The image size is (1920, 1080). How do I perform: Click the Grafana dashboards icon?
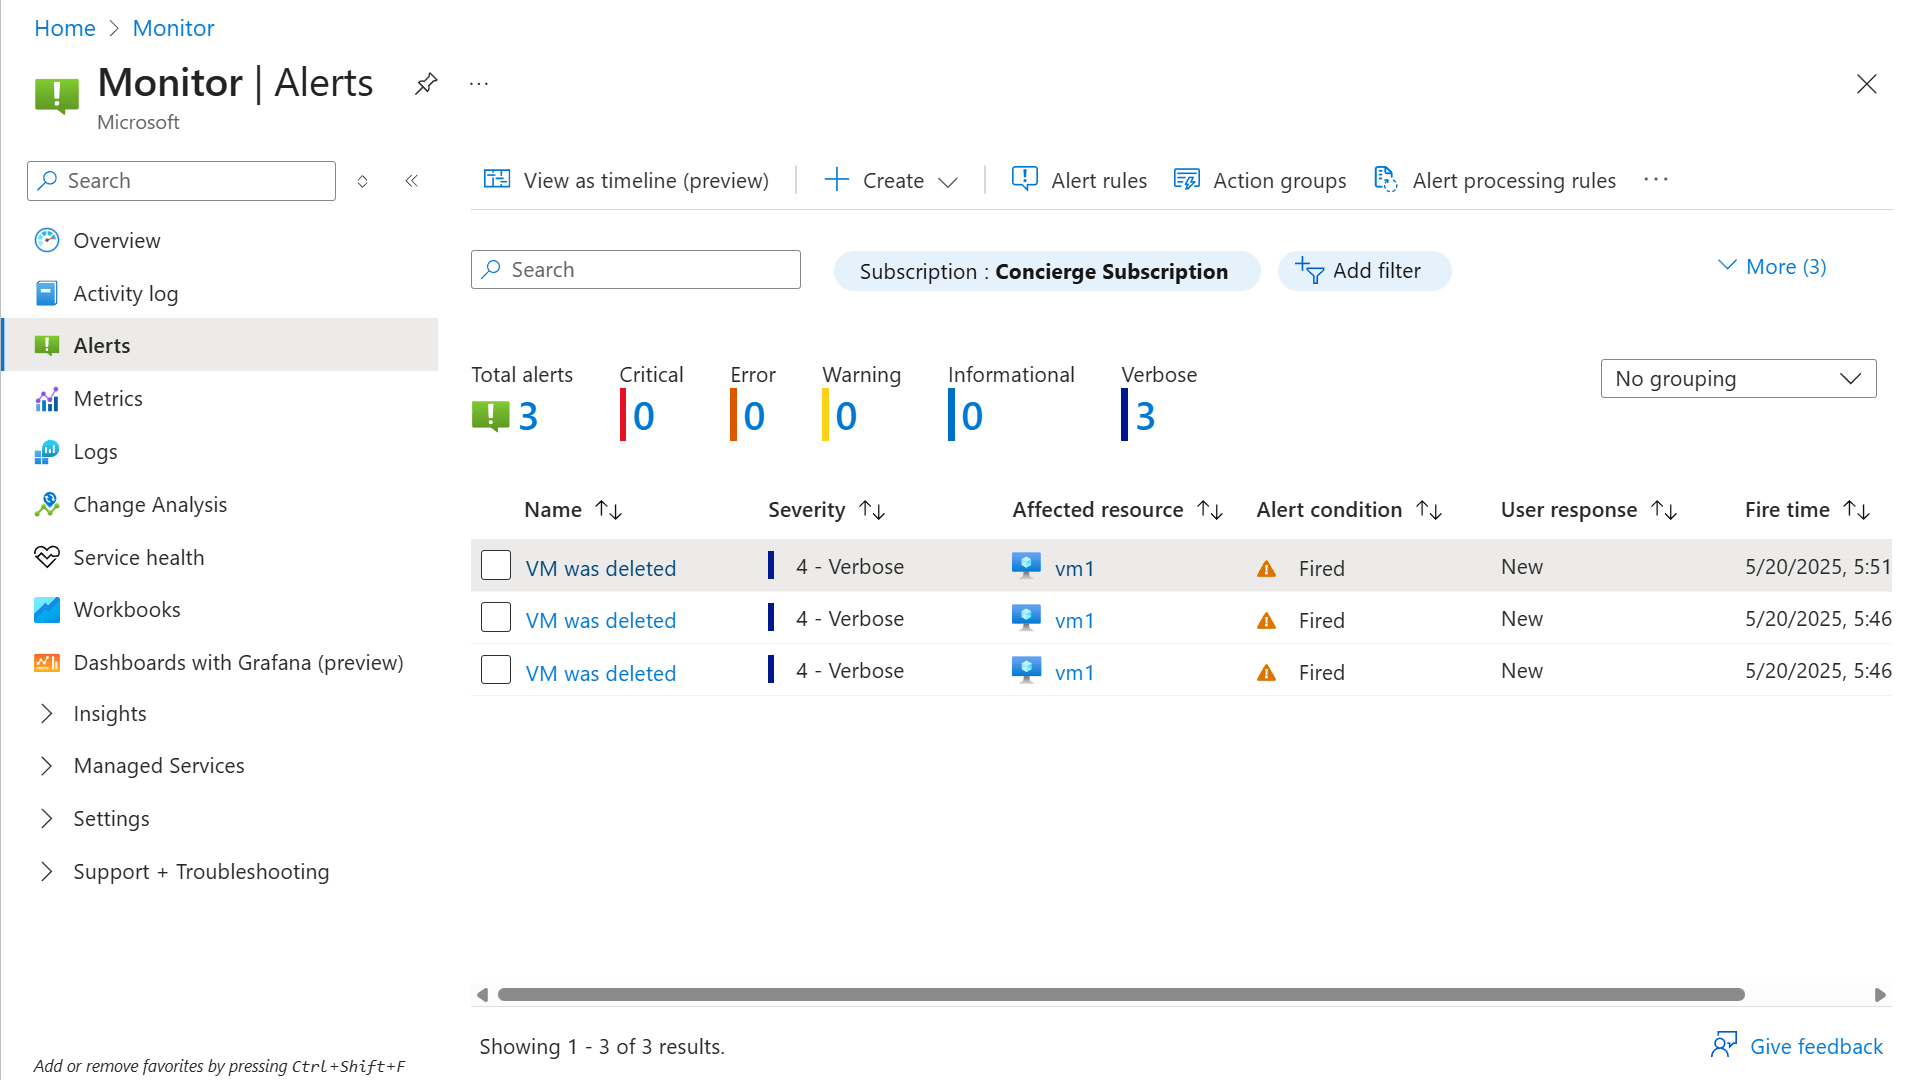[47, 662]
